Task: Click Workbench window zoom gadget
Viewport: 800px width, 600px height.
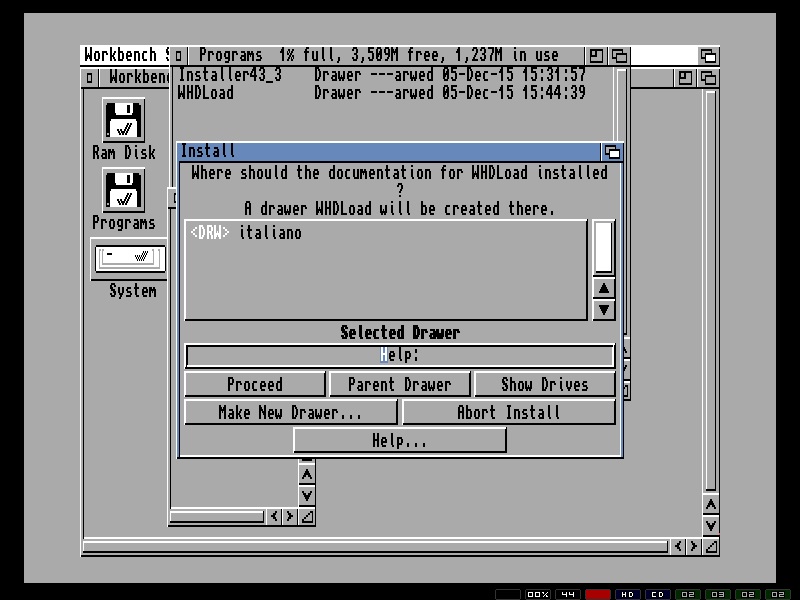Action: pos(685,78)
